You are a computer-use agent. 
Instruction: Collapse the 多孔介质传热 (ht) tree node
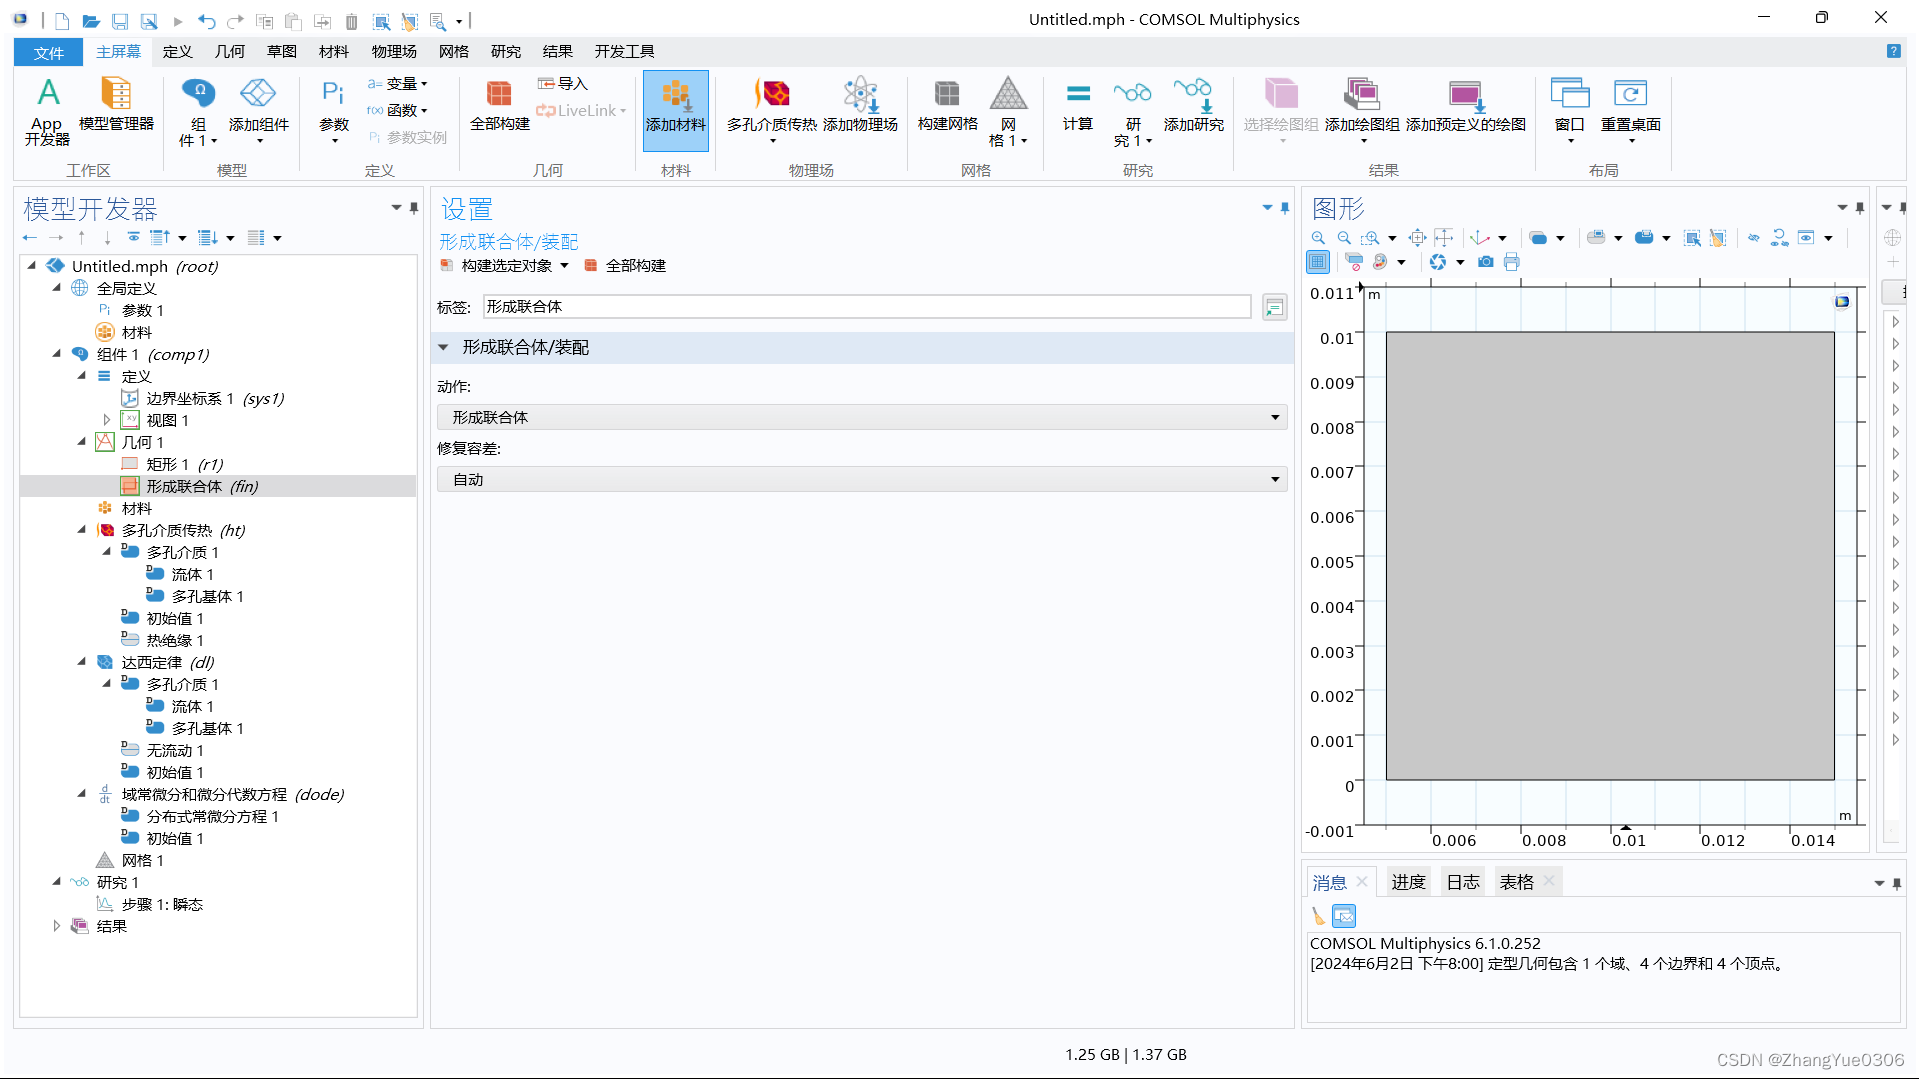coord(82,530)
